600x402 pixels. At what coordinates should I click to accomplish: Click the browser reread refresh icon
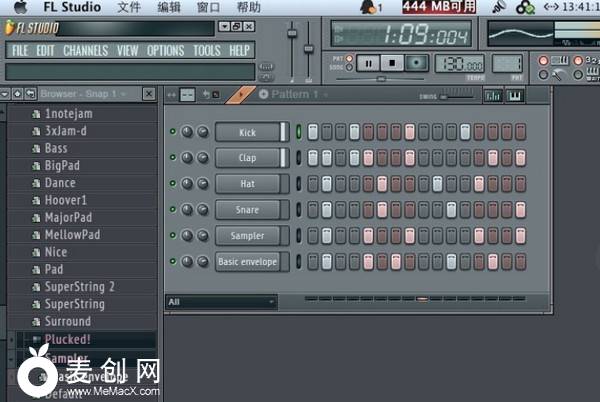(30, 94)
